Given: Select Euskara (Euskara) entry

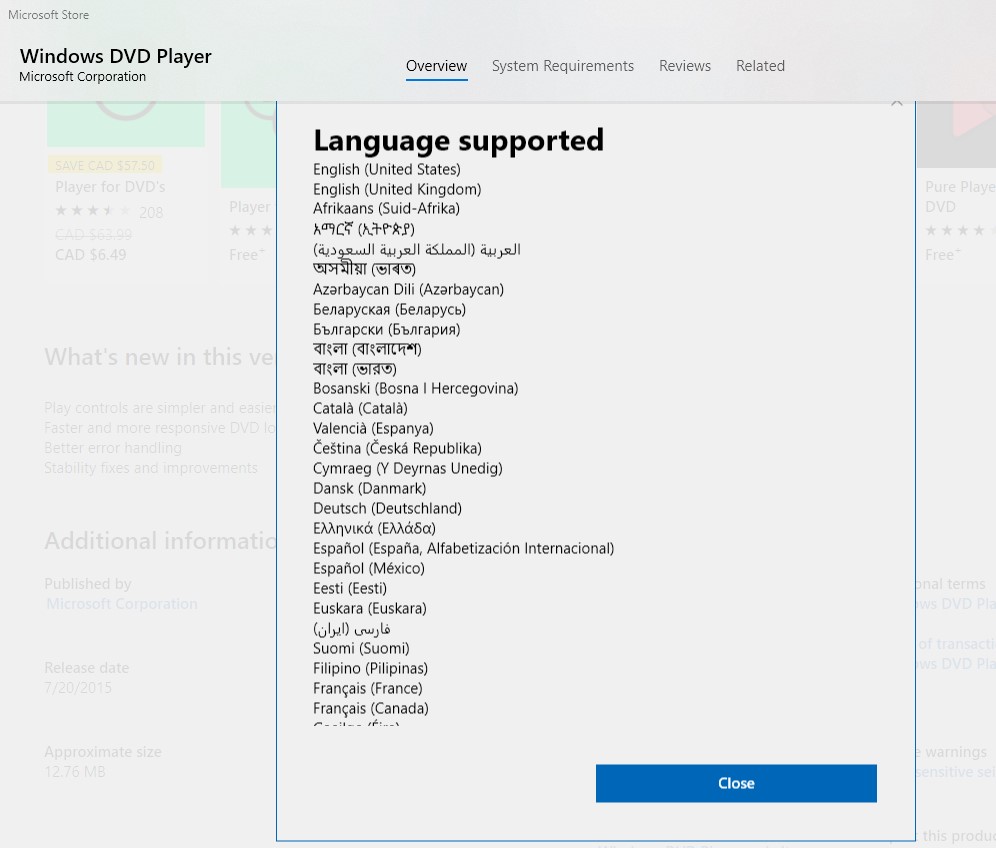Looking at the screenshot, I should [x=370, y=609].
